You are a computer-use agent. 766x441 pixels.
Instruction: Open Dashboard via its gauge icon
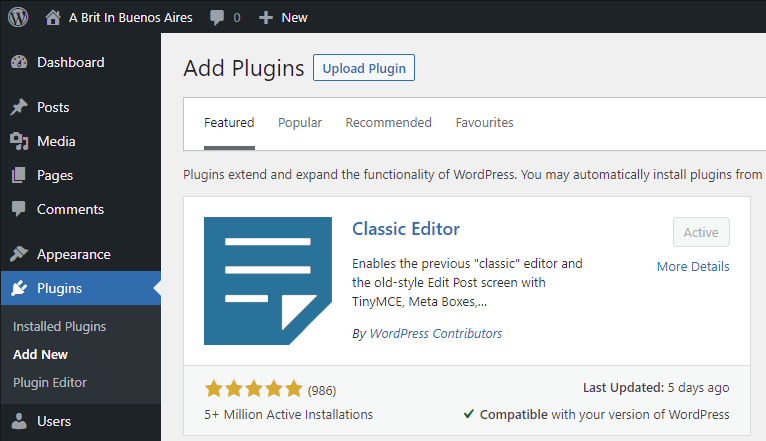pos(19,62)
